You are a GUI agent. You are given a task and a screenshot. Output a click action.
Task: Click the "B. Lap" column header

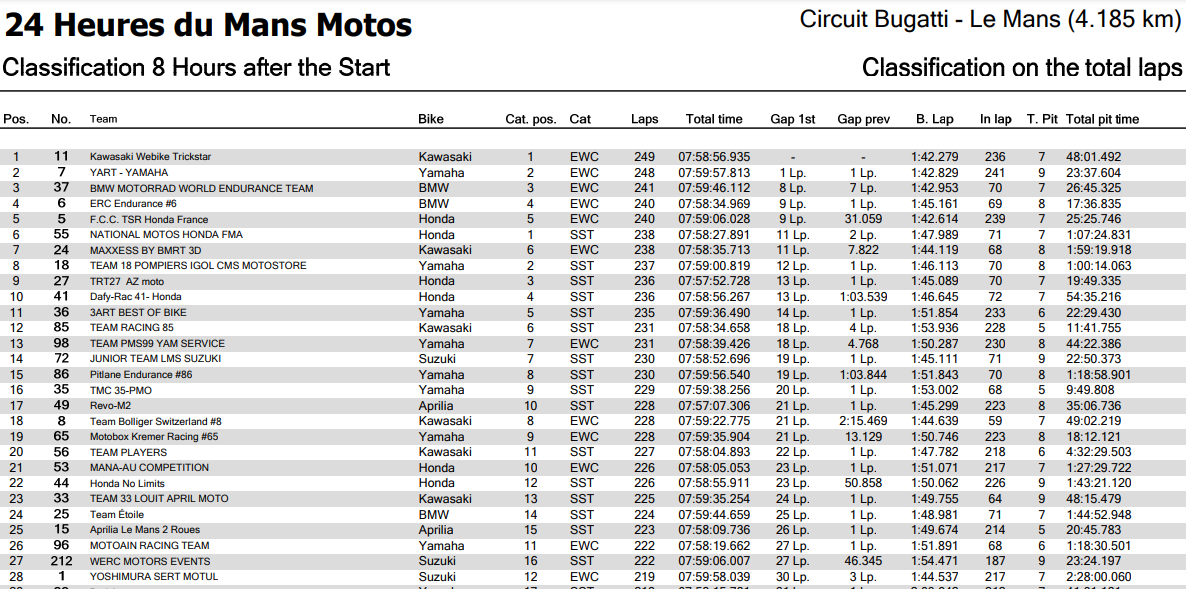935,119
